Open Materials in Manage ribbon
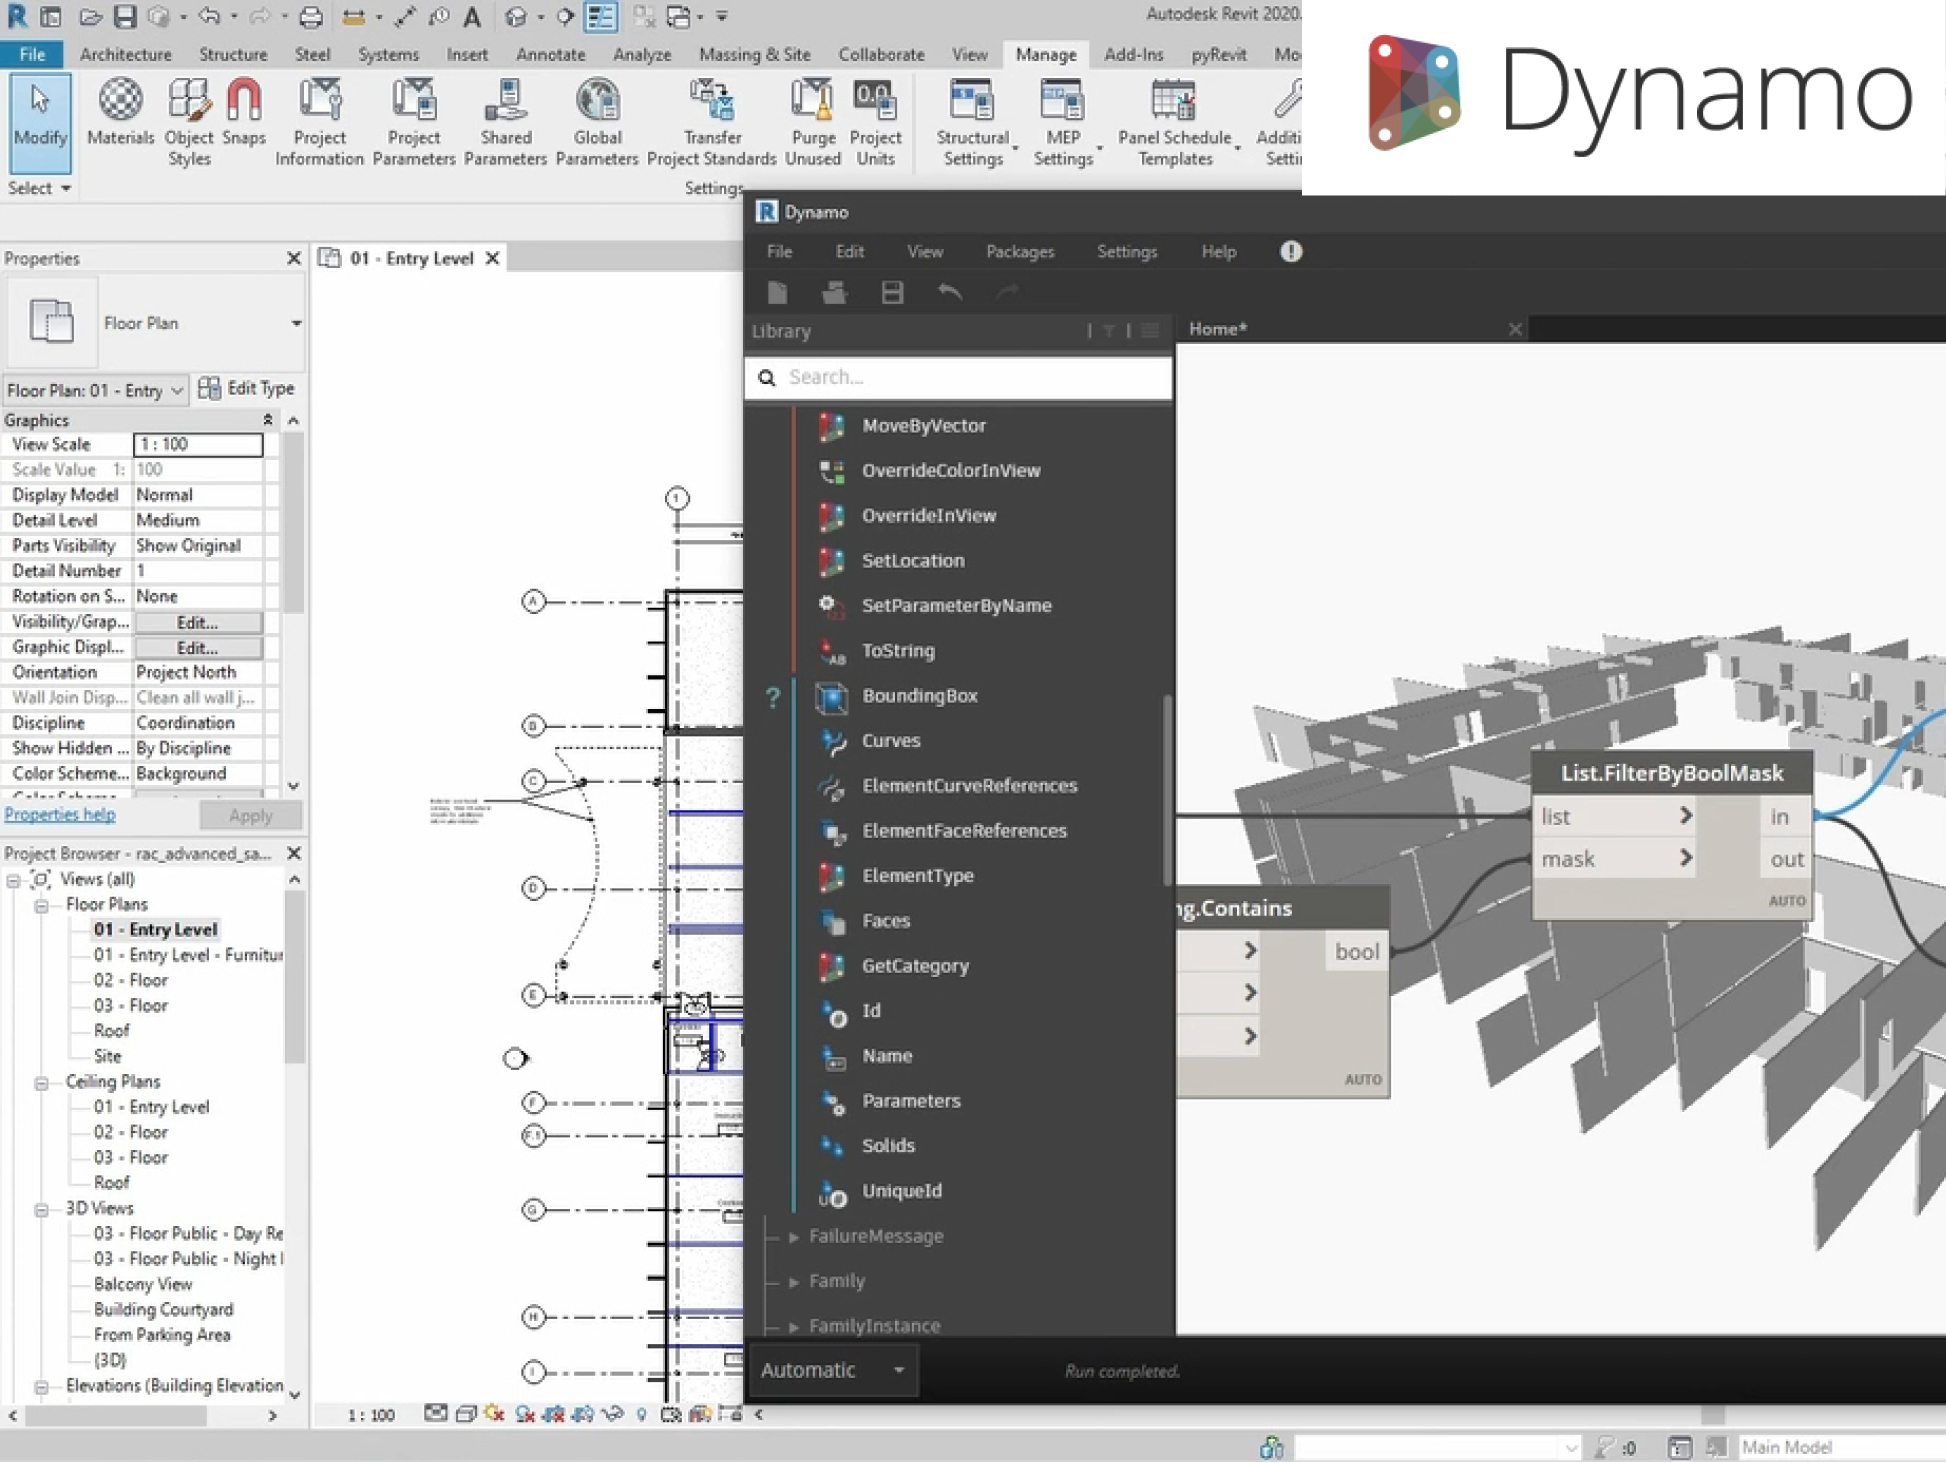1946x1463 pixels. click(x=120, y=112)
